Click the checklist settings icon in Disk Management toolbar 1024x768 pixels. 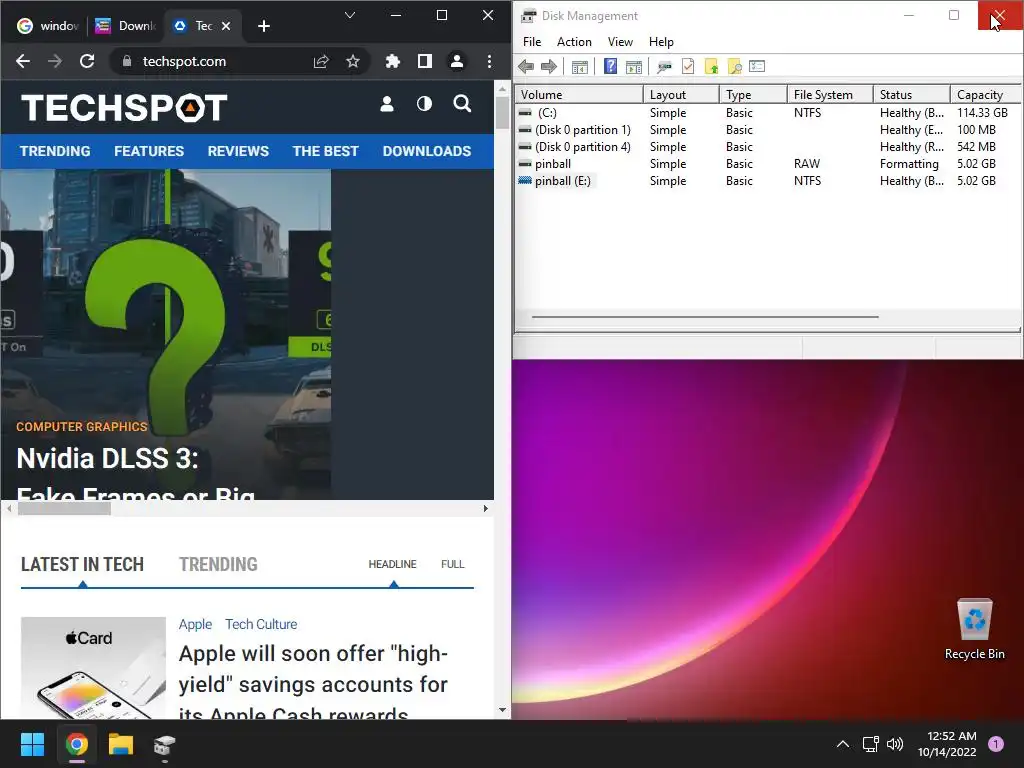click(757, 66)
